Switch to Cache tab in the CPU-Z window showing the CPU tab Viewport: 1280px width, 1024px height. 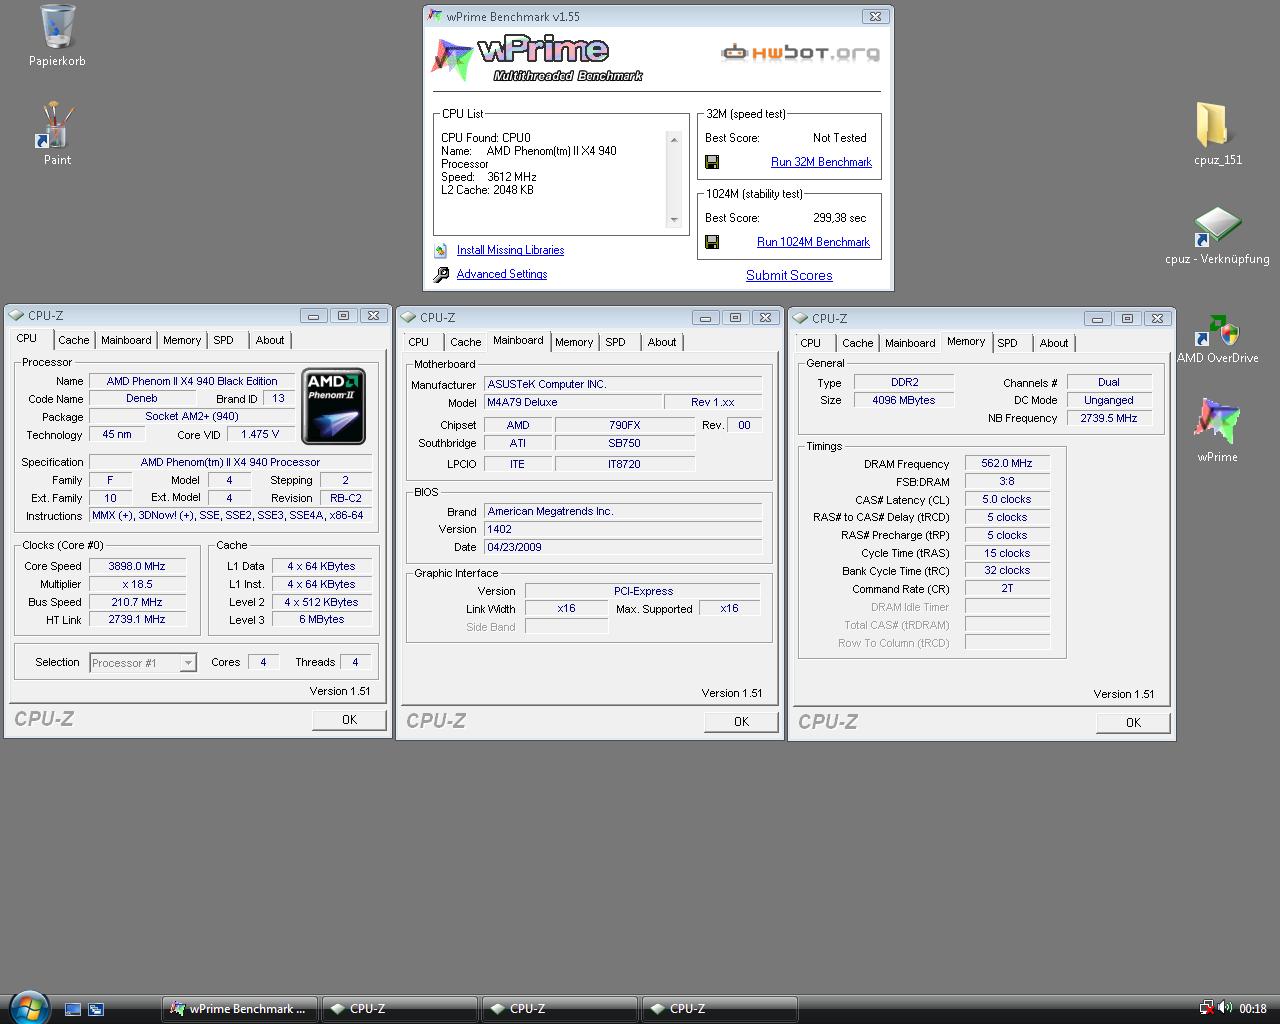73,340
